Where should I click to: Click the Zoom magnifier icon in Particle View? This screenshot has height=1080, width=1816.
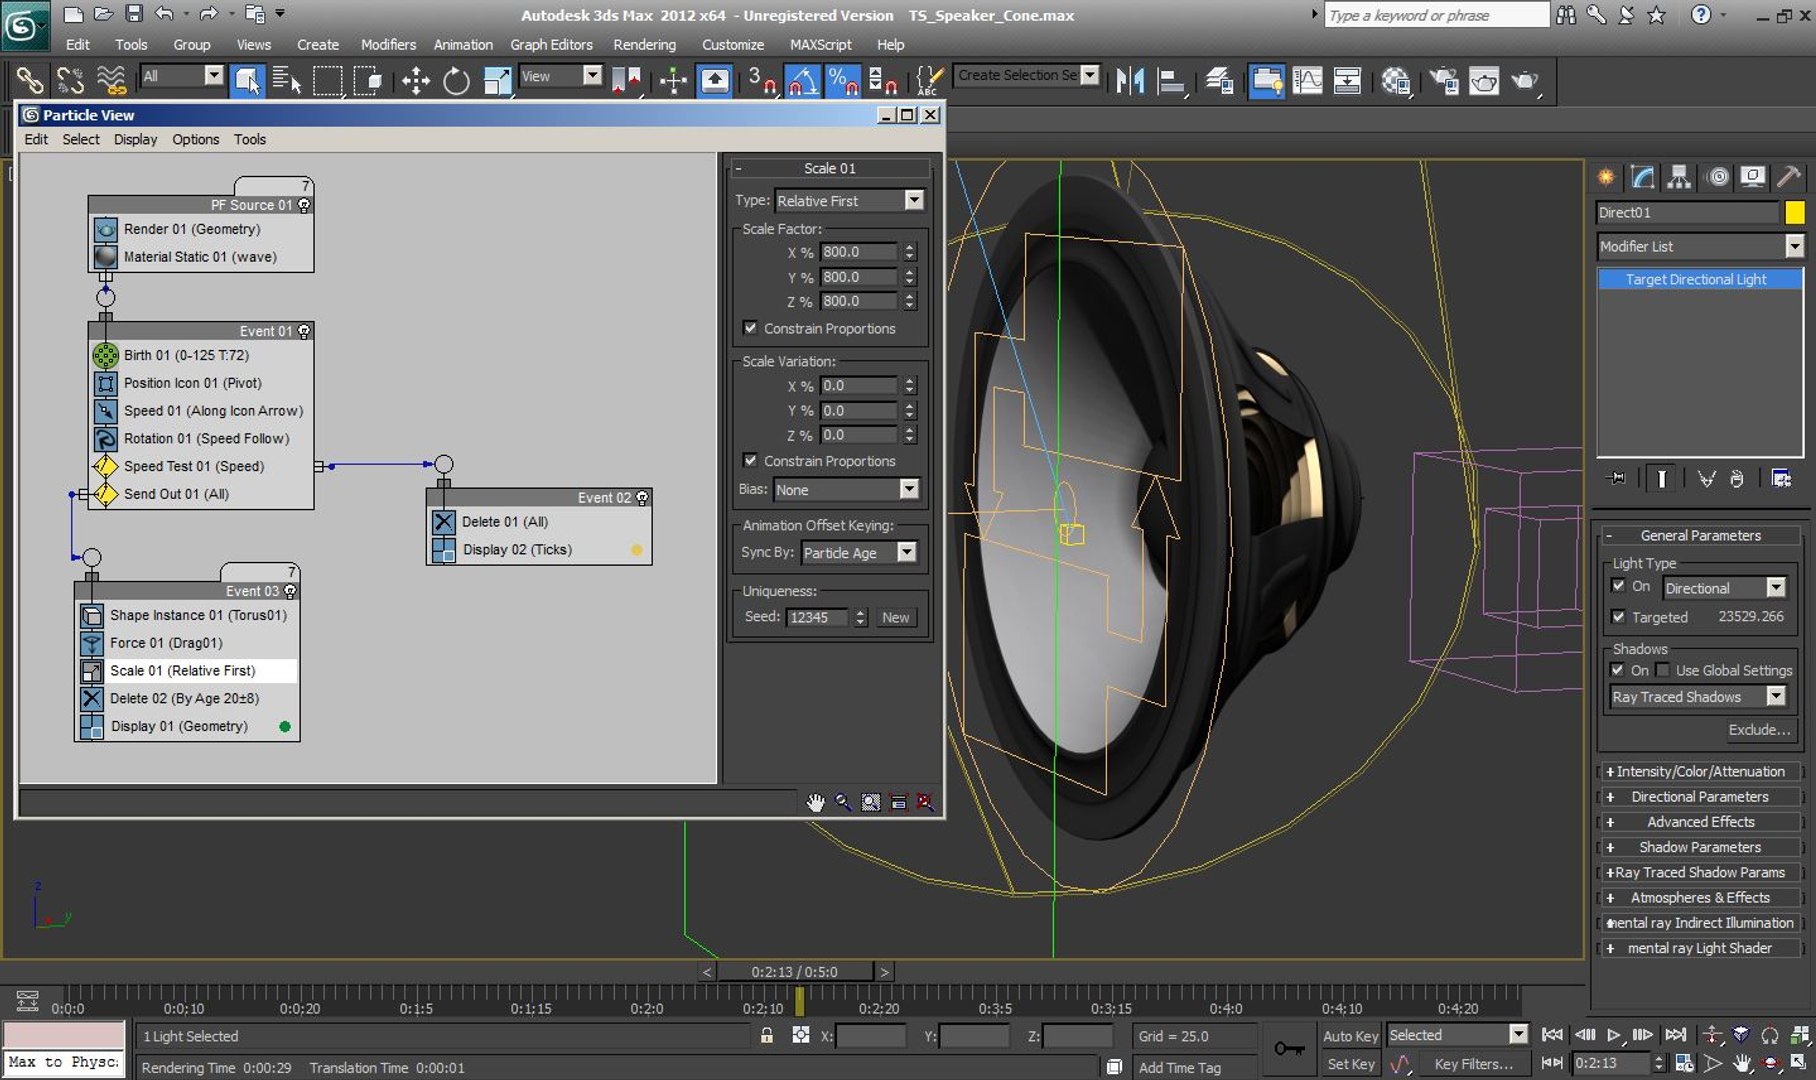click(844, 802)
